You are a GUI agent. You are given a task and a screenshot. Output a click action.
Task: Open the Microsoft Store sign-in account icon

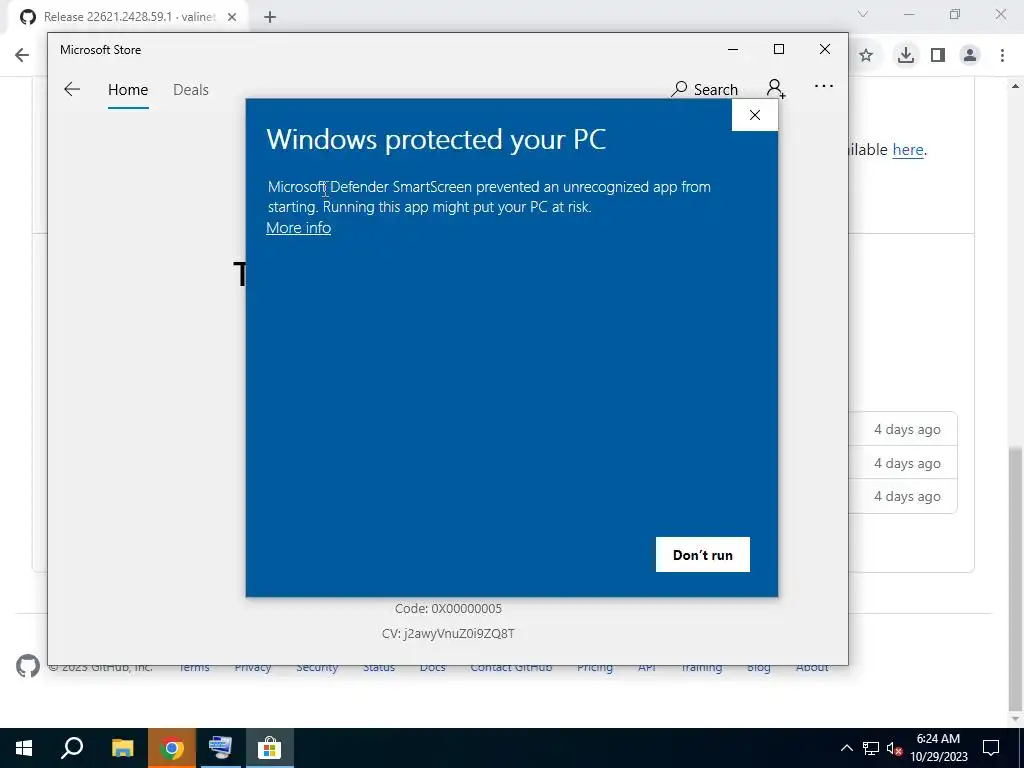775,88
